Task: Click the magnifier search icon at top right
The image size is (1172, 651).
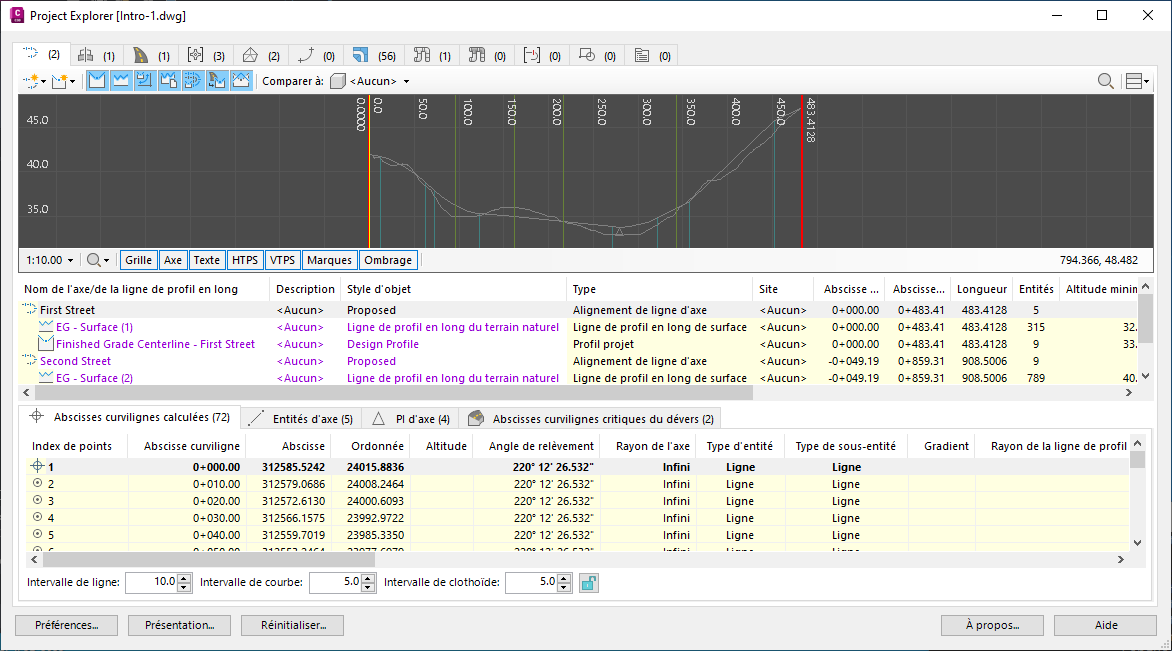Action: tap(1104, 81)
